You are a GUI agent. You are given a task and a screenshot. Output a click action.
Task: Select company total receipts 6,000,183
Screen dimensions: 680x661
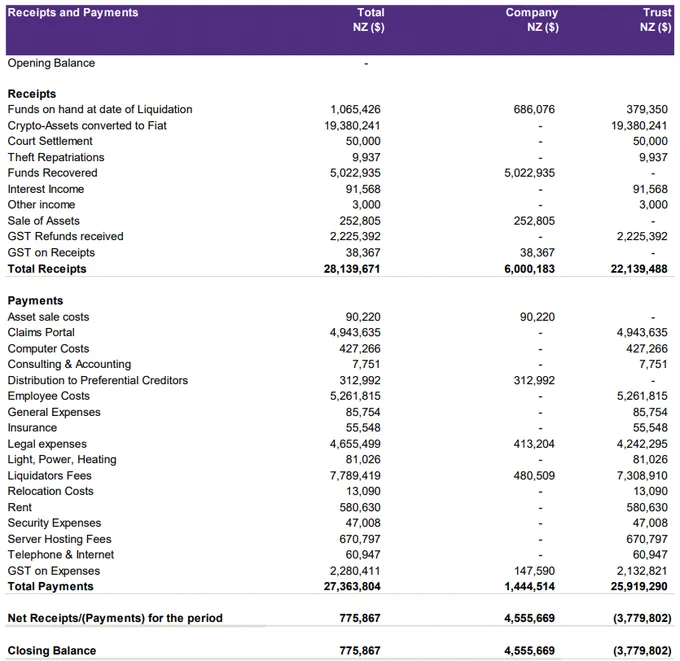pyautogui.click(x=529, y=269)
